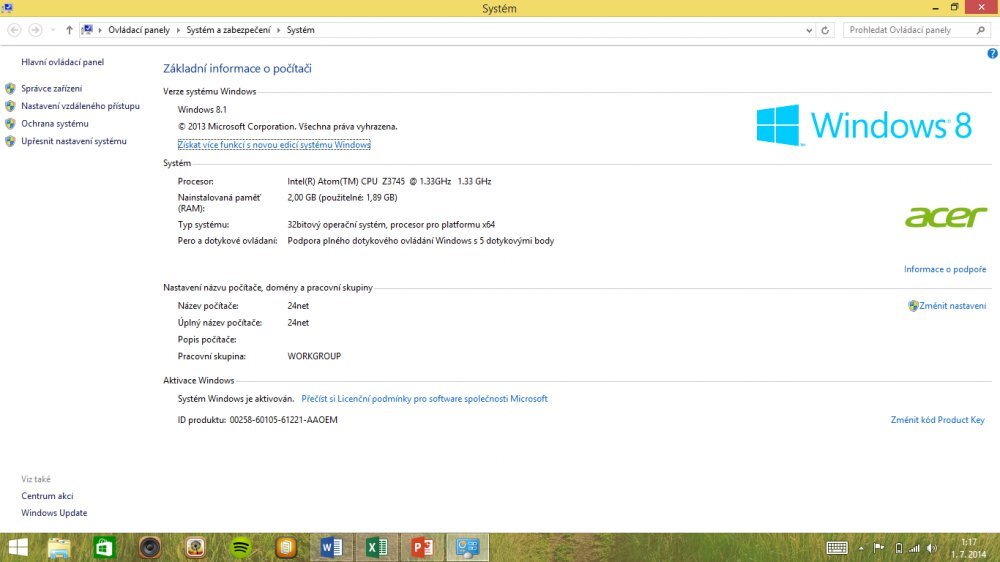Click Změnit kód Product Key
1000x562 pixels.
938,420
